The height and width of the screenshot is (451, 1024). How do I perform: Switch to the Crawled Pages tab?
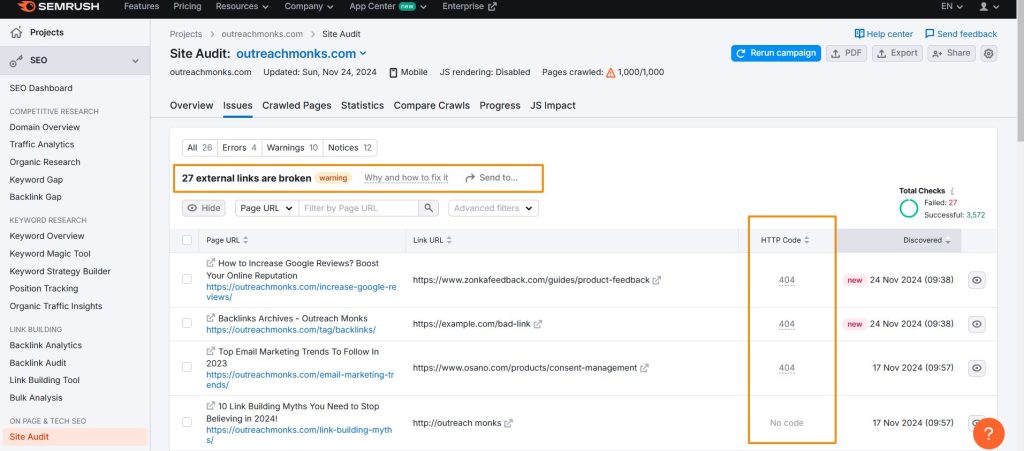(297, 105)
